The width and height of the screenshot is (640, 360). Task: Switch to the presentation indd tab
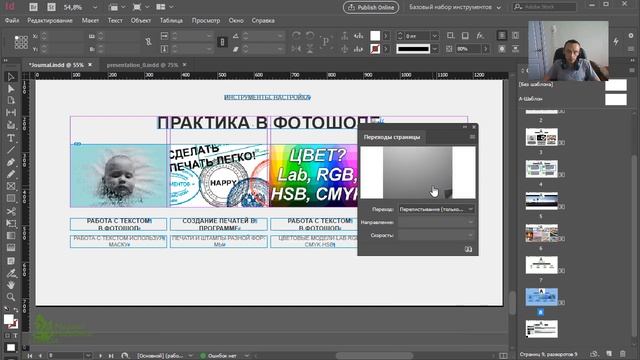(142, 65)
